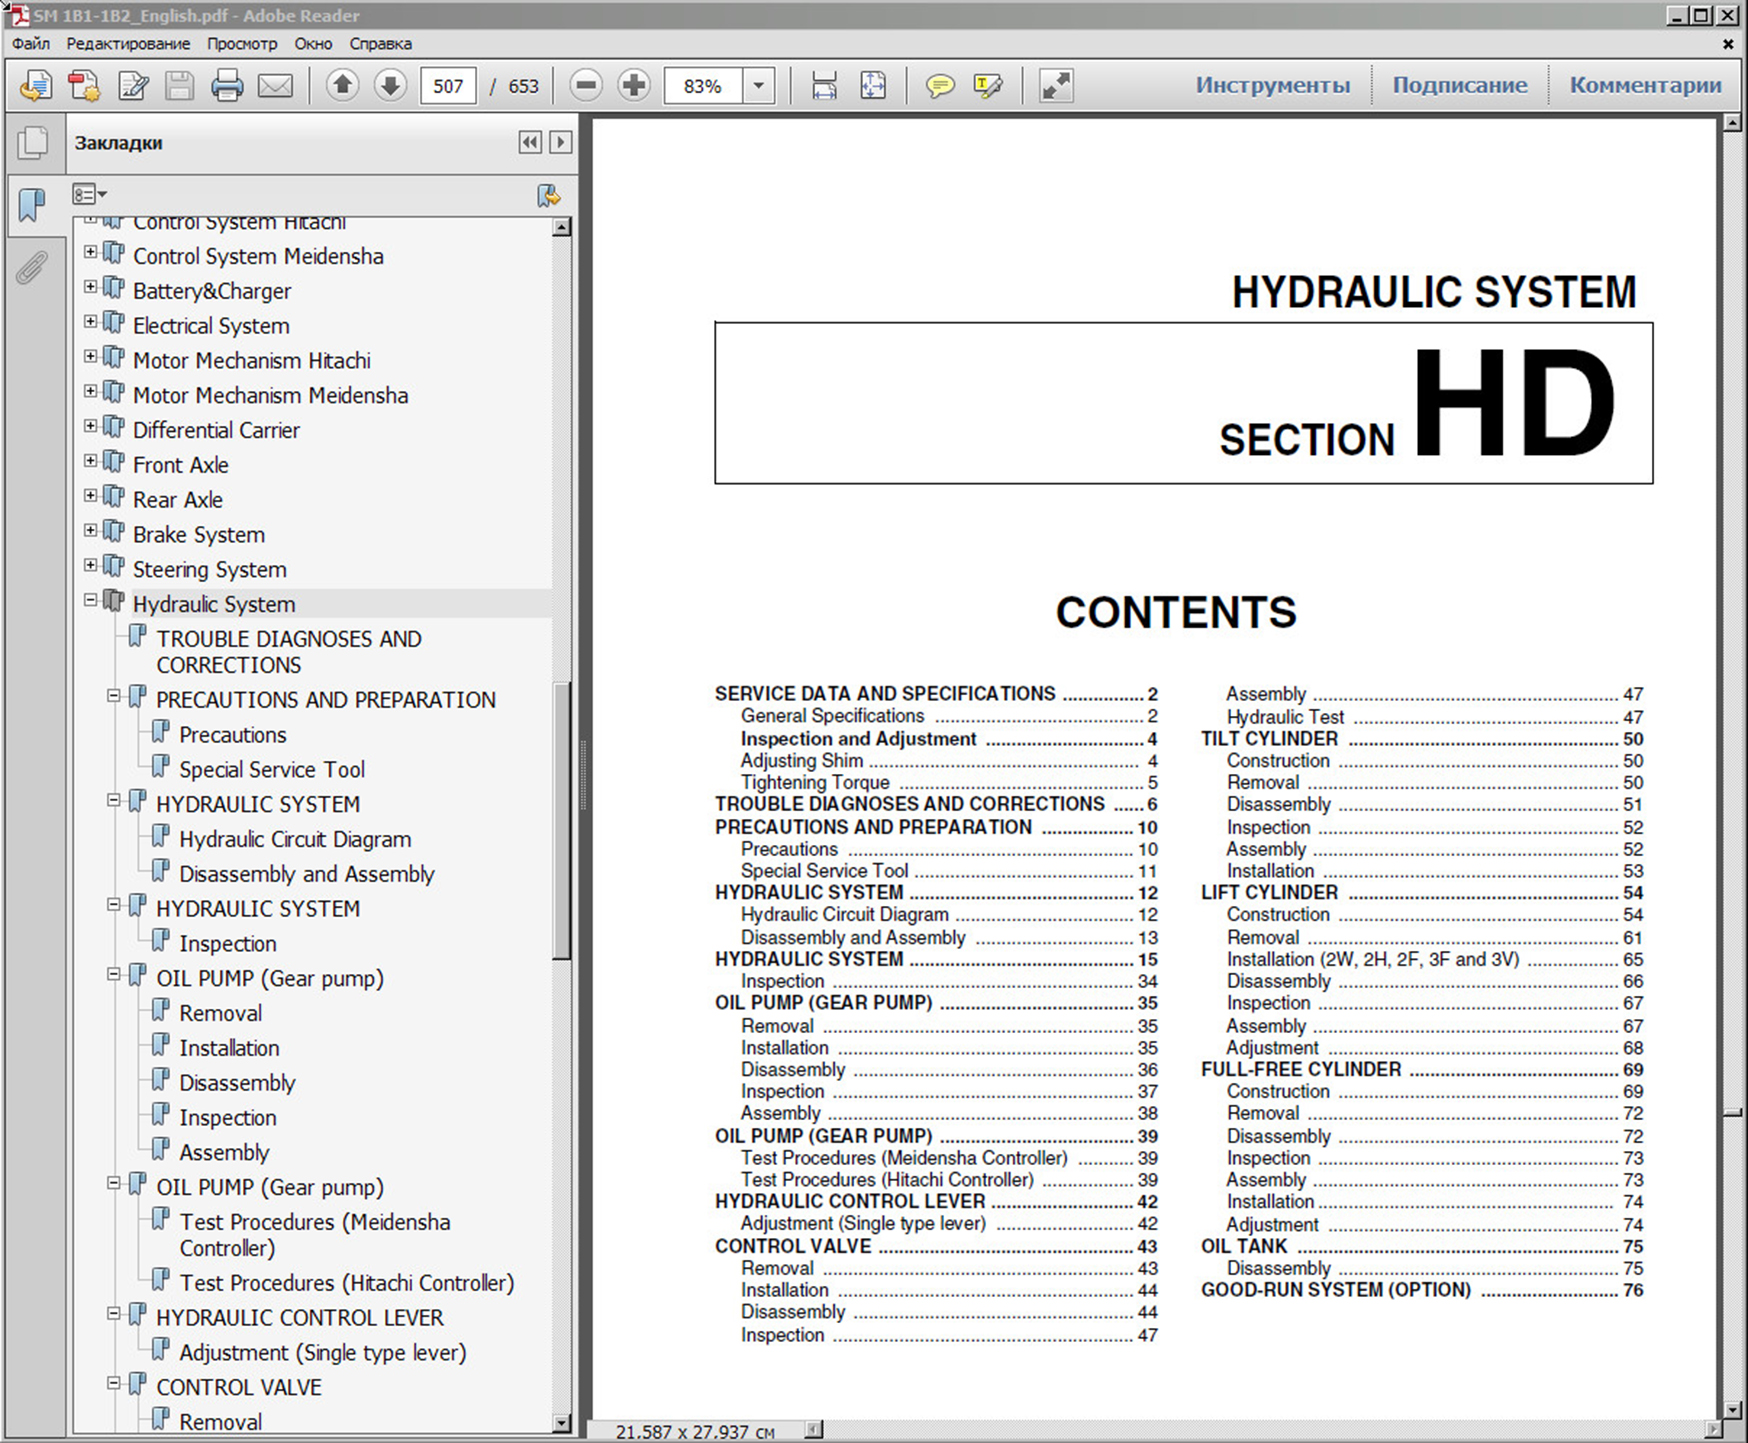Open the Справка menu

pos(380,44)
